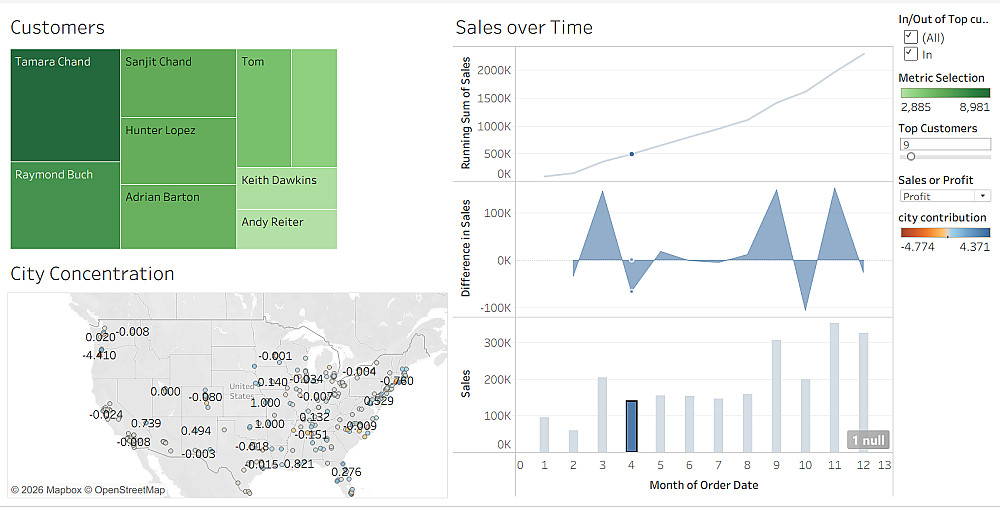Click the Top Customers slider handle
Screen dimensions: 1000x507
click(911, 156)
